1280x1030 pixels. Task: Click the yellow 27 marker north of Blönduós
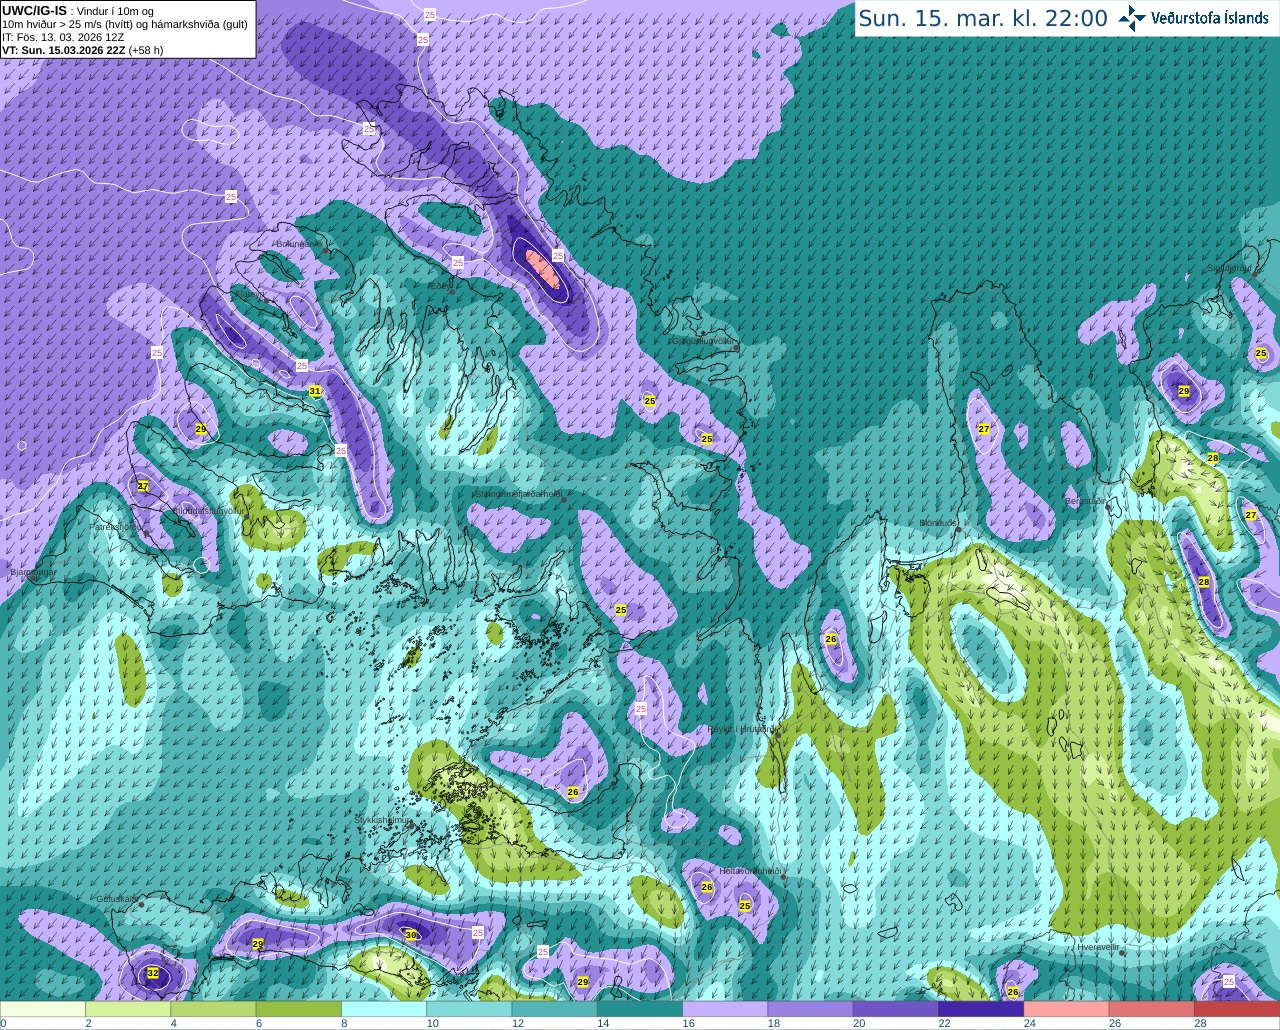click(x=984, y=429)
